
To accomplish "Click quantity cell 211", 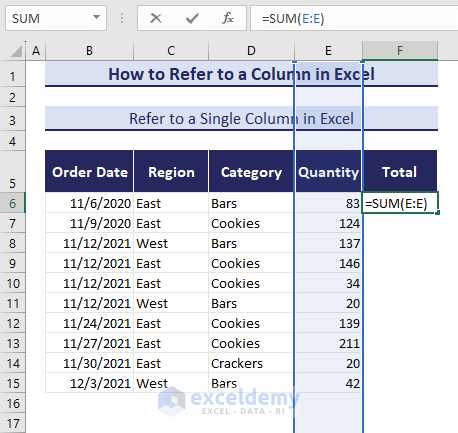I will click(x=328, y=343).
